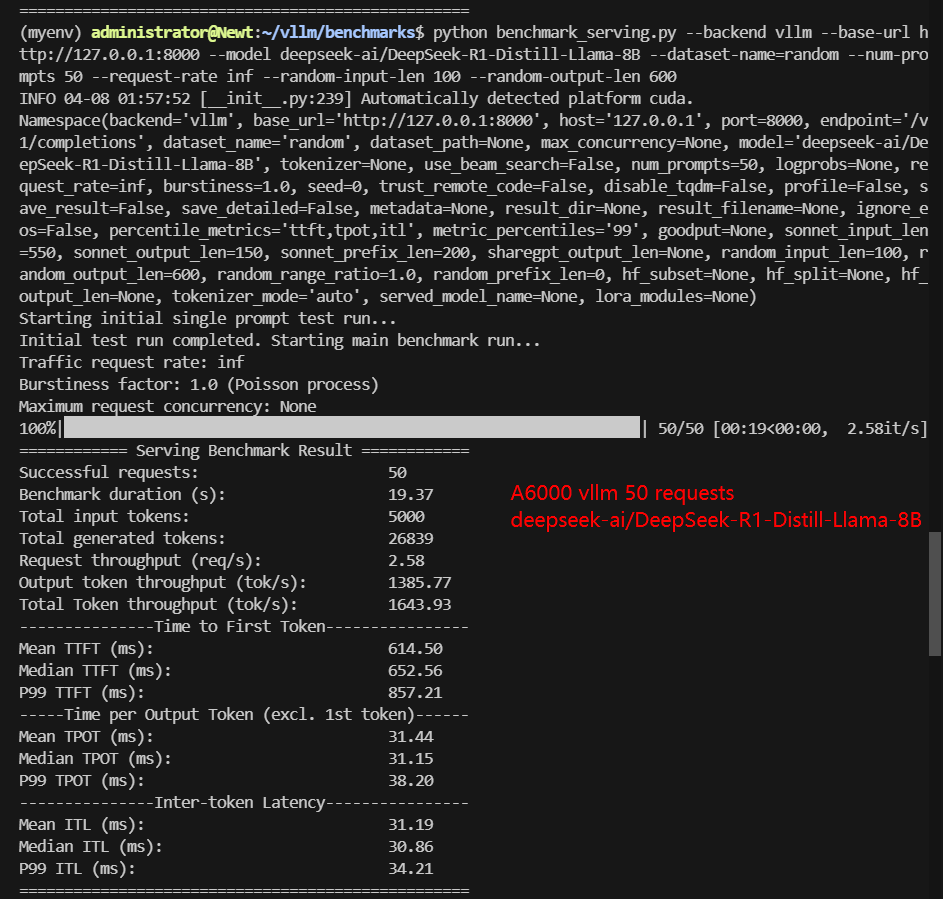943x899 pixels.
Task: Click the output throughput value "1385.77"
Action: (420, 583)
